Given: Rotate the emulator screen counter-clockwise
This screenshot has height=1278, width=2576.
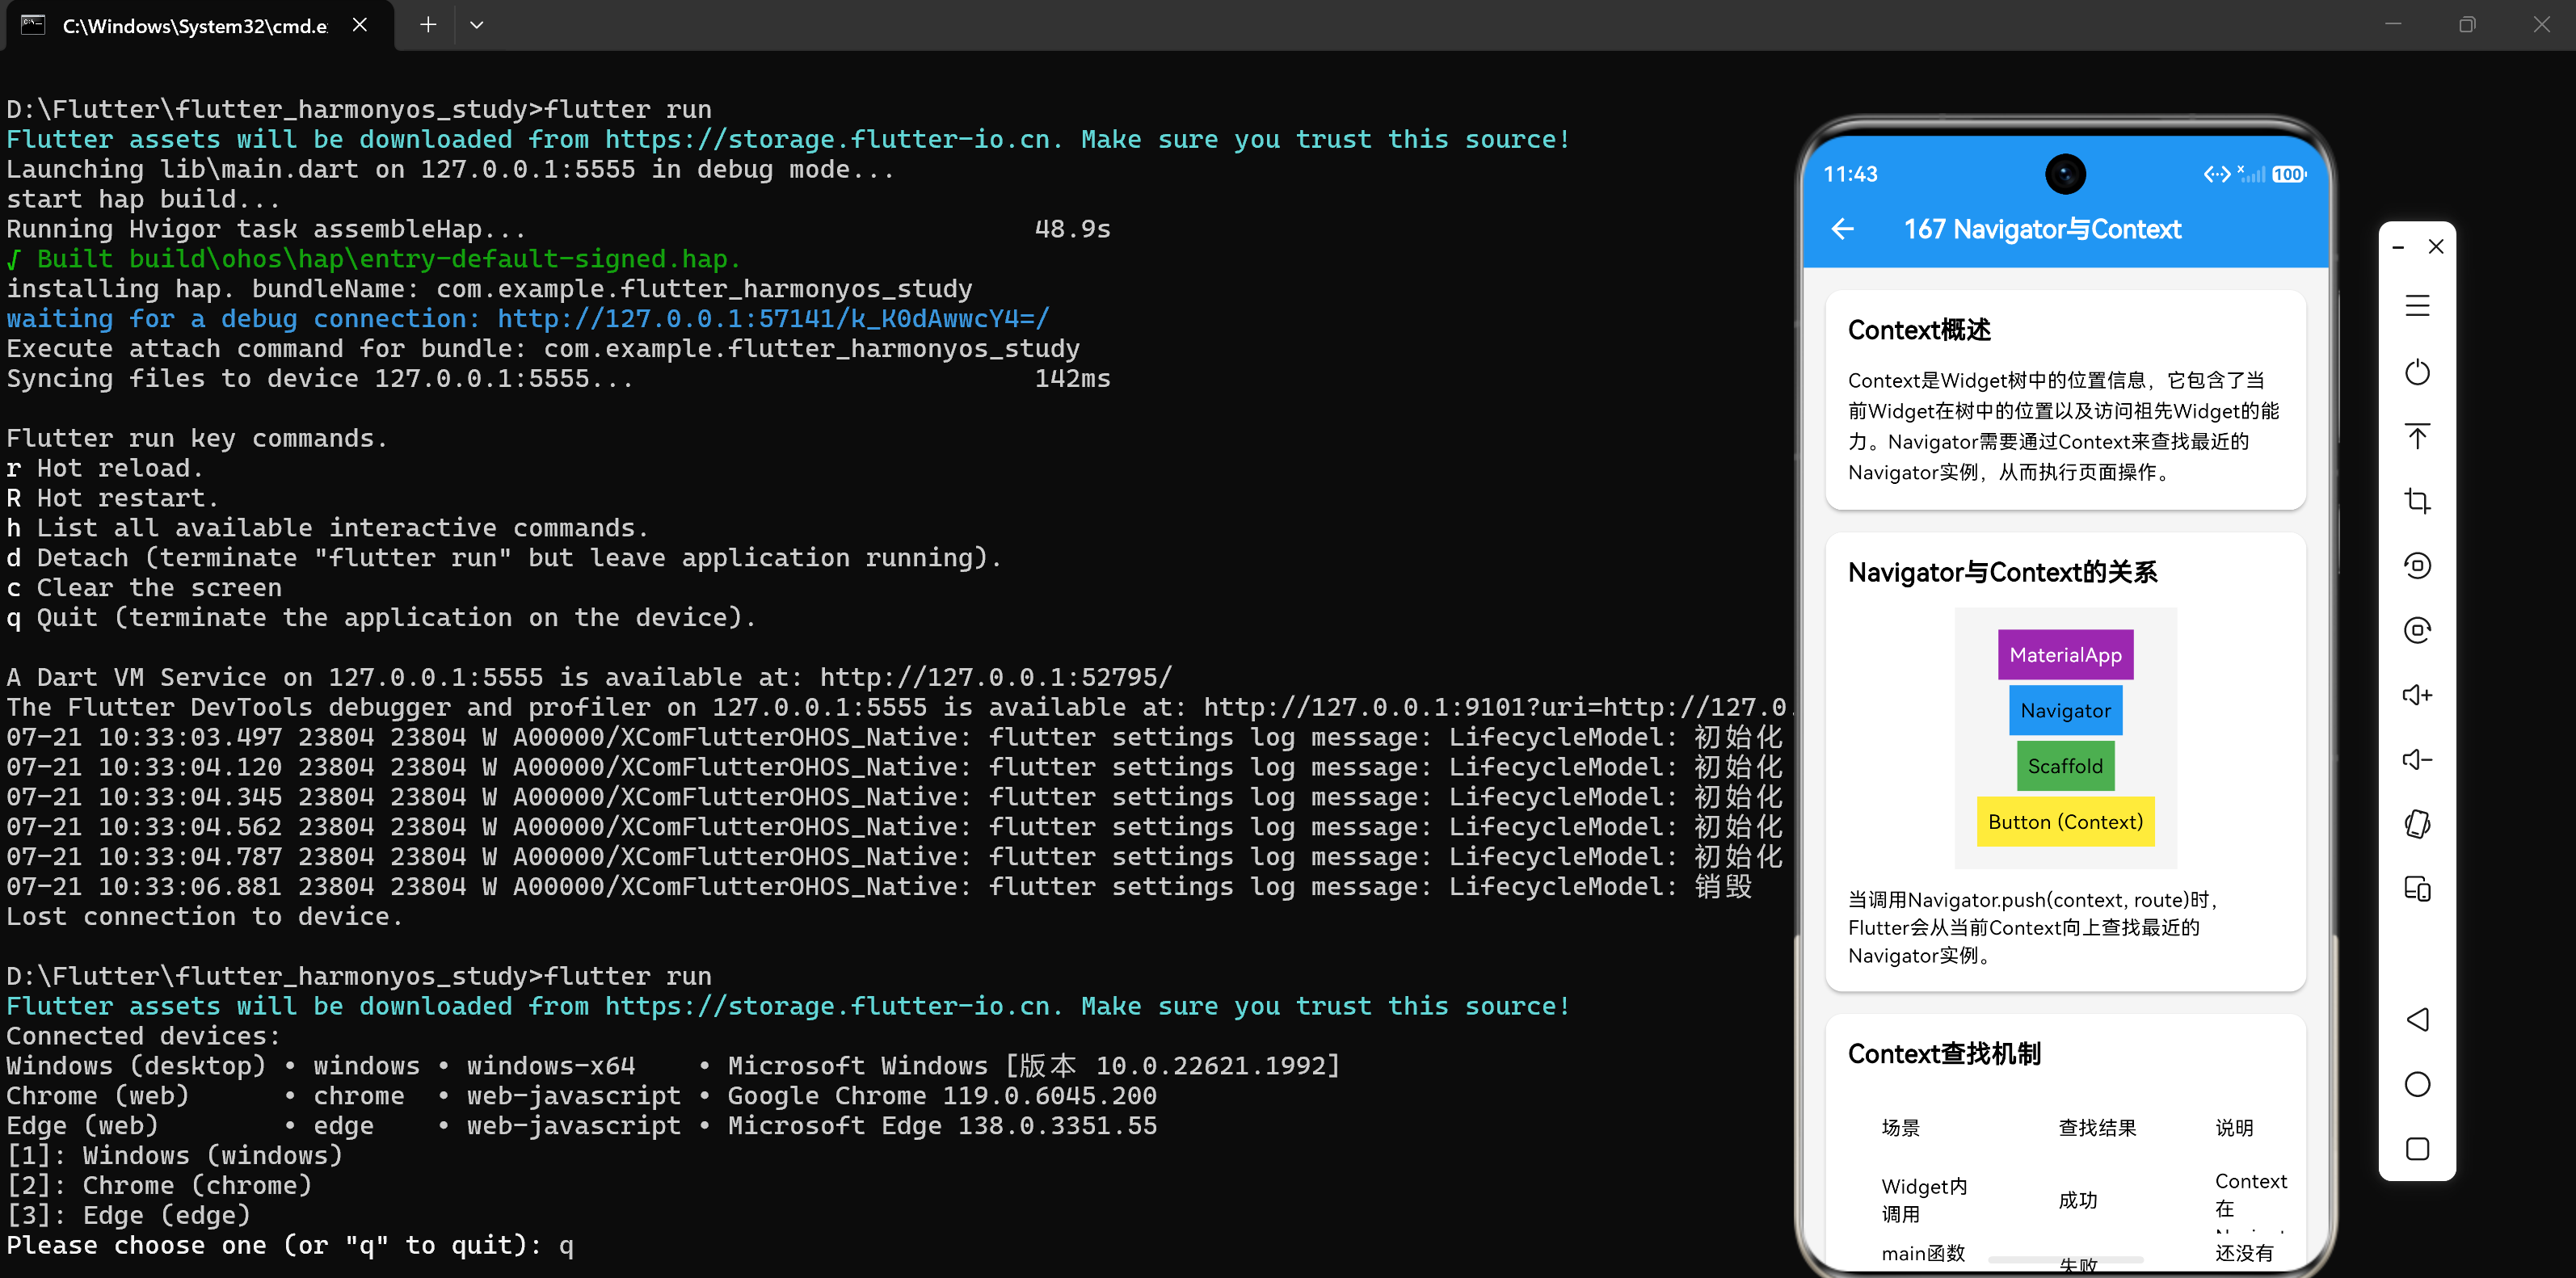Looking at the screenshot, I should (2417, 566).
